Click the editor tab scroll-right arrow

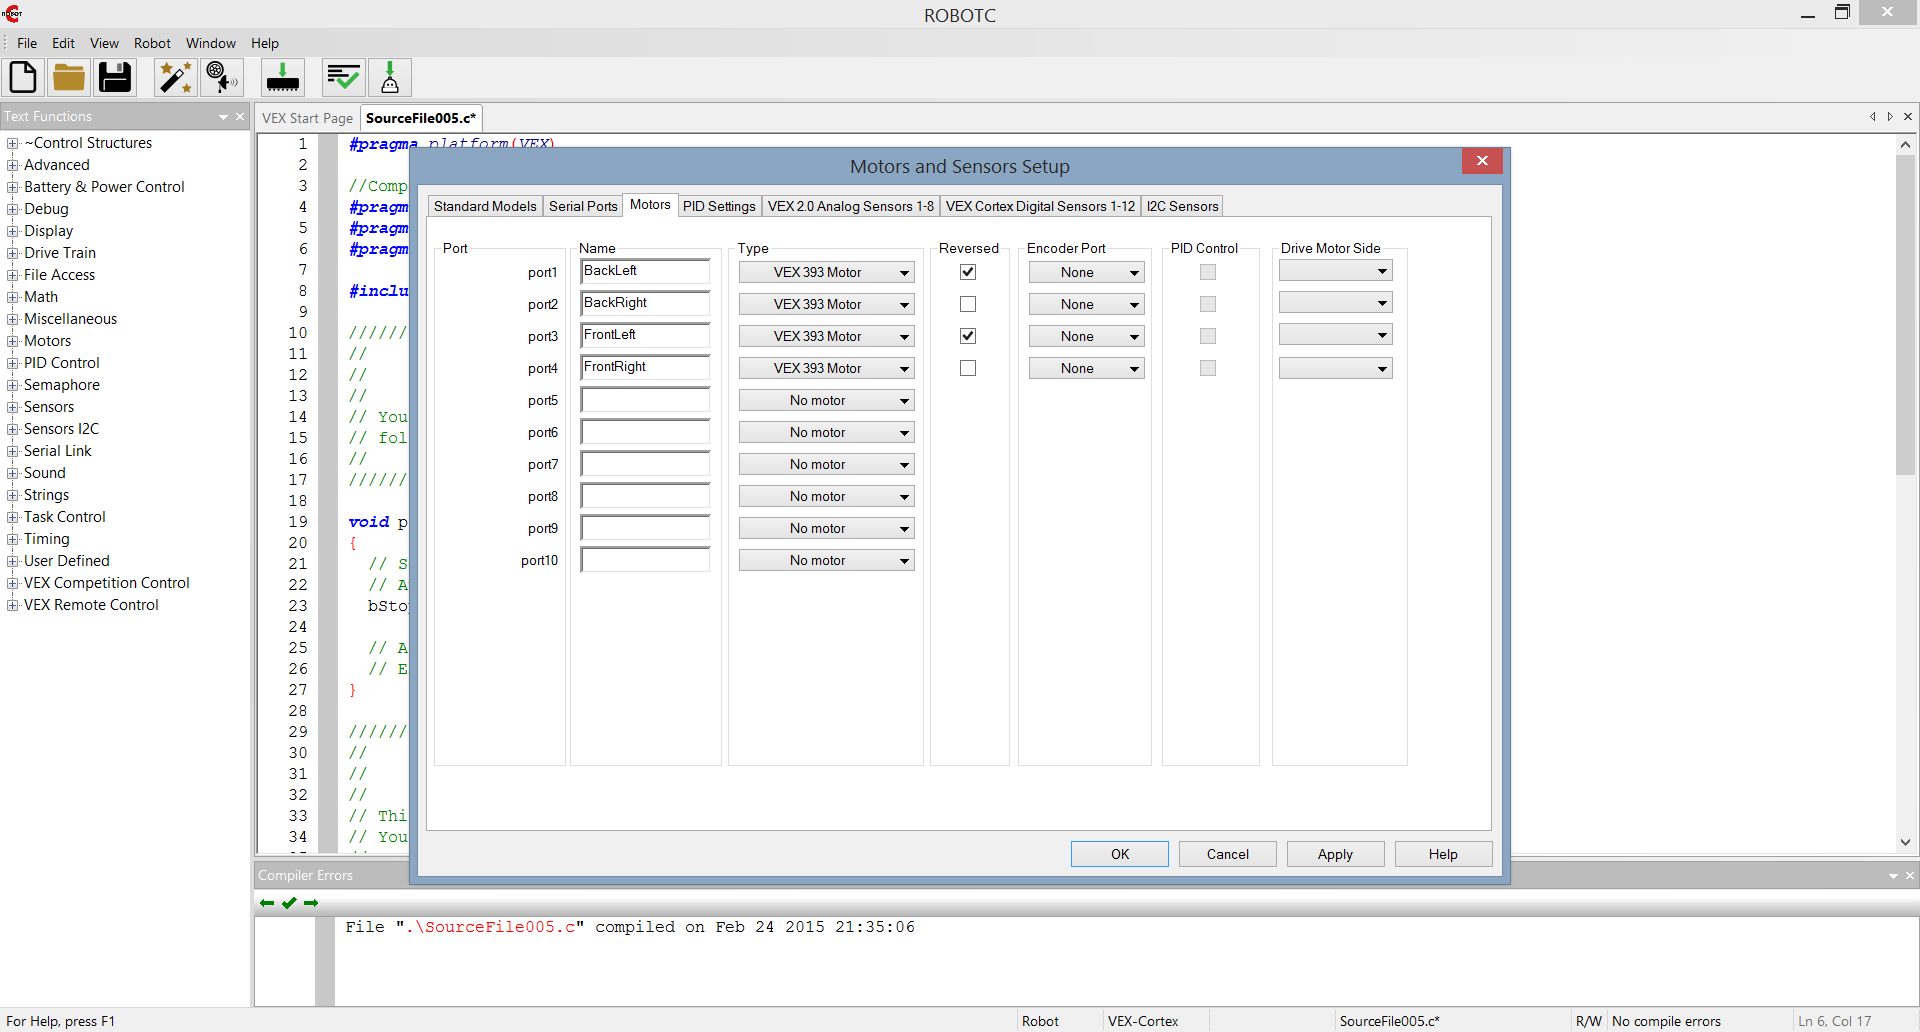[x=1890, y=117]
